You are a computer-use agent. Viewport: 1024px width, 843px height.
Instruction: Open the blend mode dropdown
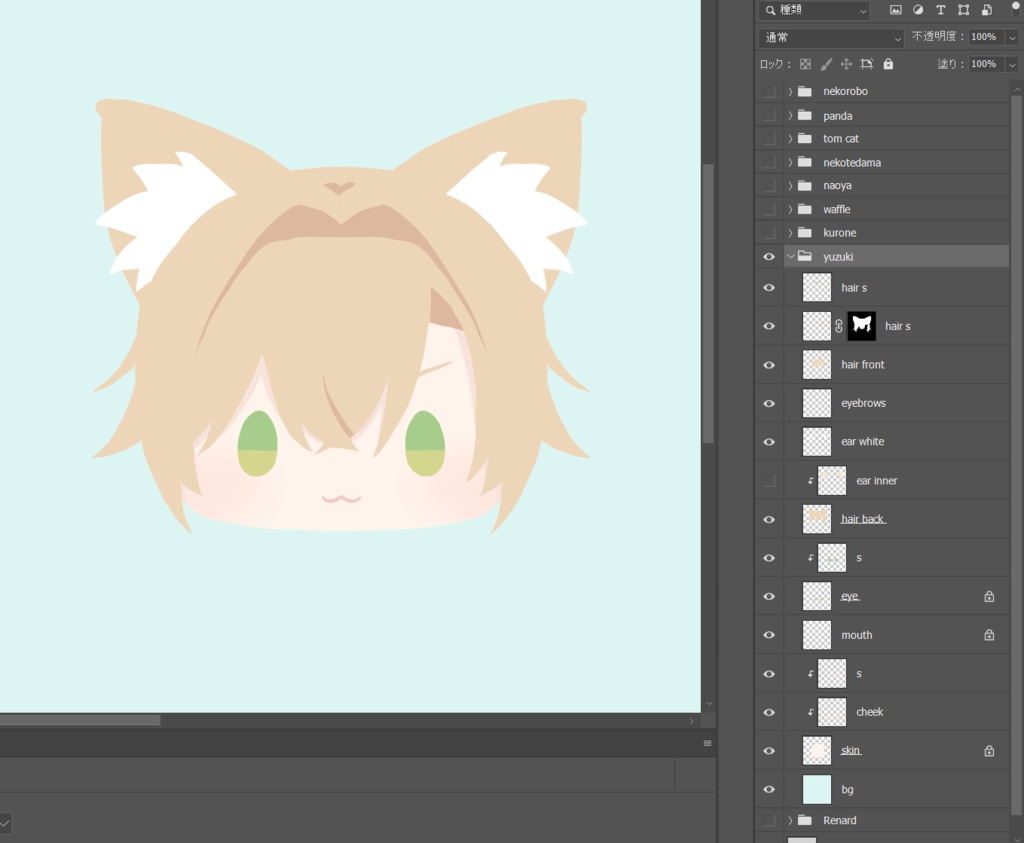click(830, 36)
